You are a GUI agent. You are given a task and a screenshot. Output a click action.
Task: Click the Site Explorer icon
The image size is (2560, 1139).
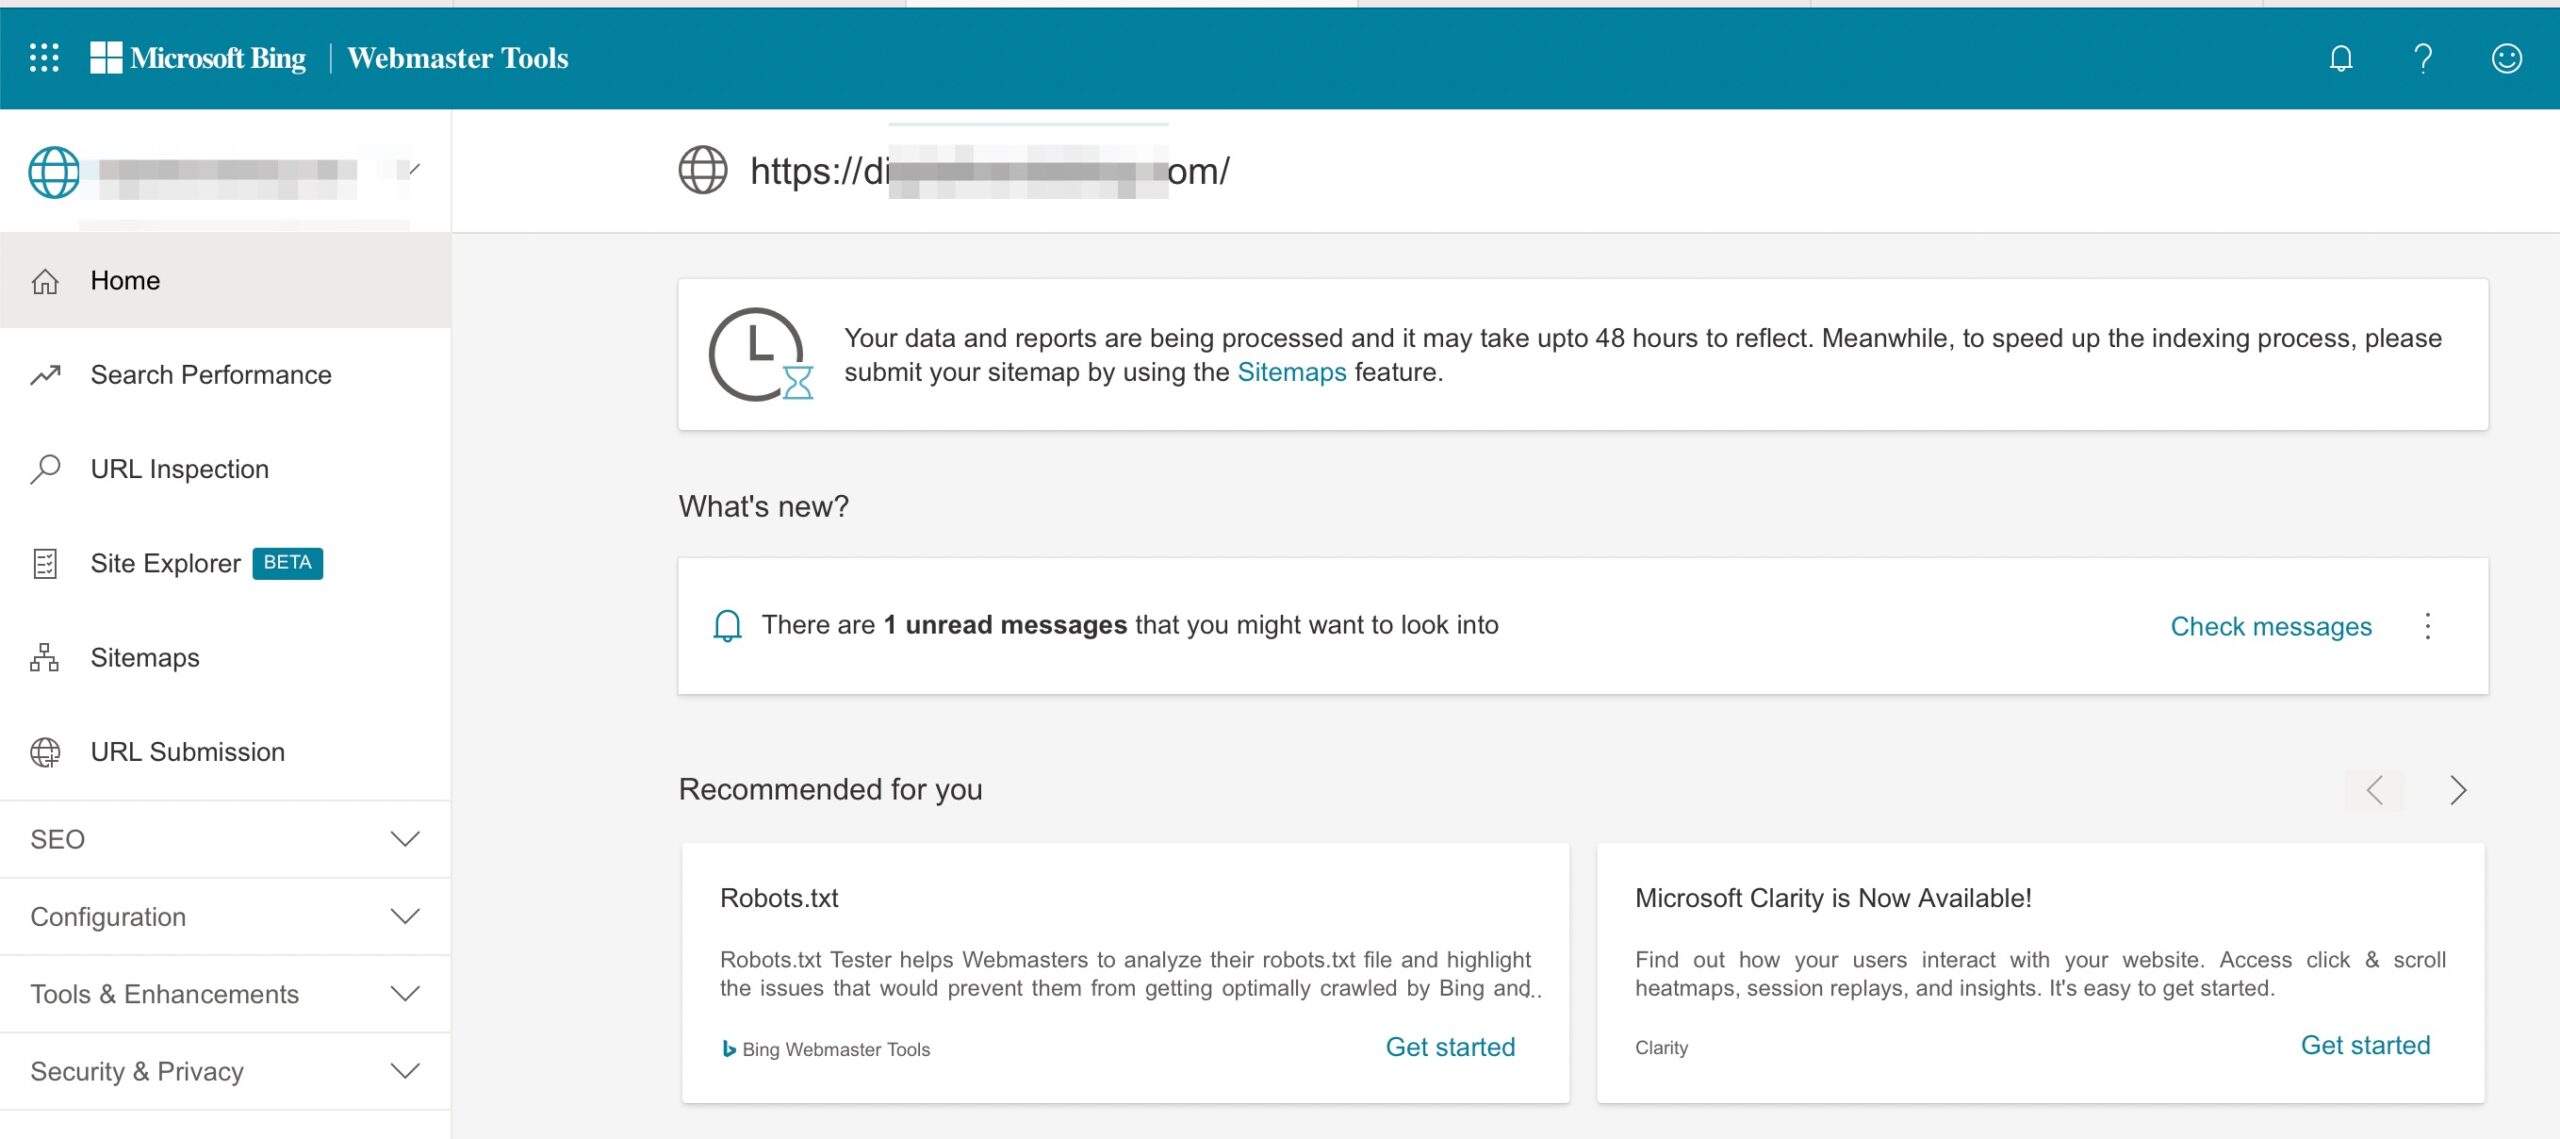click(44, 561)
